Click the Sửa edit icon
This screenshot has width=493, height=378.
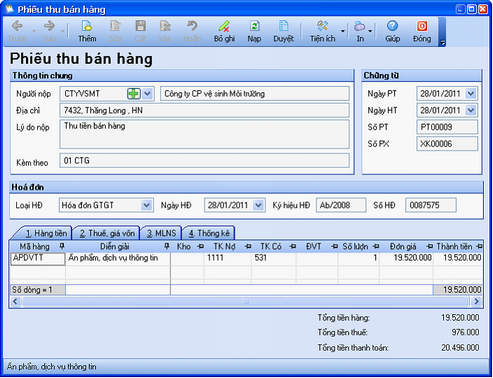(x=115, y=26)
